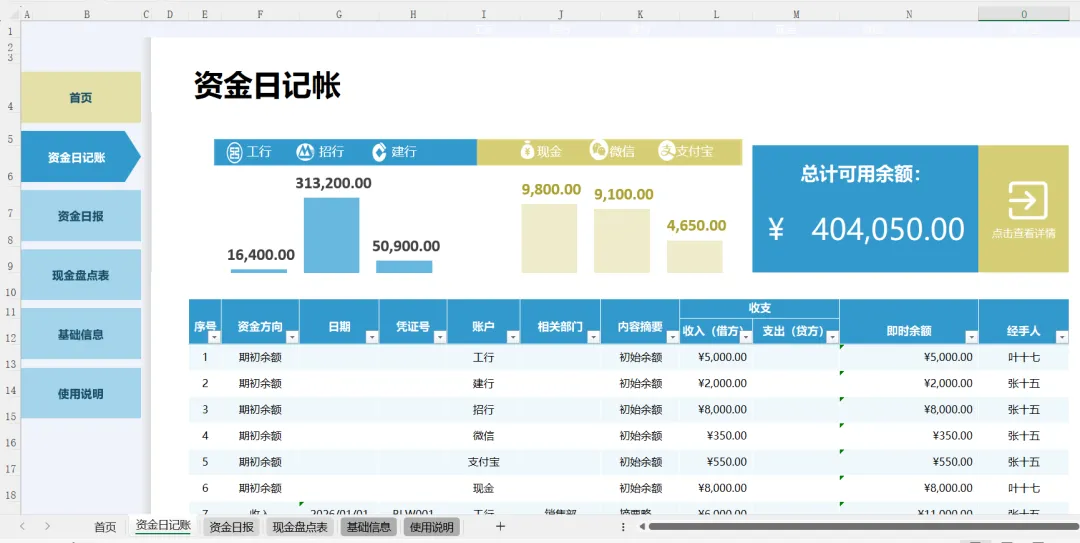Viewport: 1080px width, 543px height.
Task: Click the 招行 bank logo icon
Action: (304, 152)
